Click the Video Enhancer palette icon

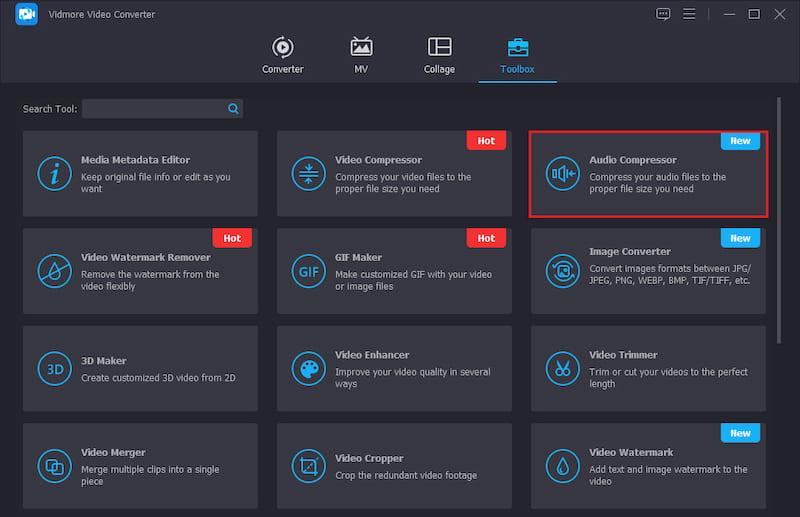click(x=308, y=368)
